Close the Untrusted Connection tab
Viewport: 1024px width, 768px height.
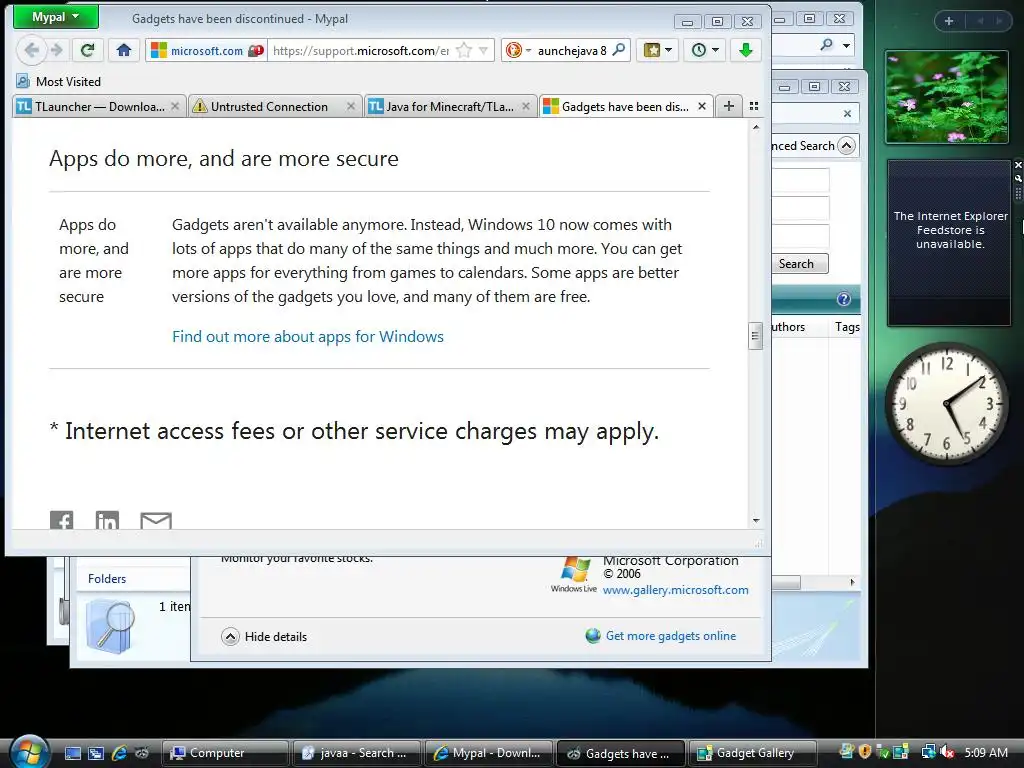351,106
